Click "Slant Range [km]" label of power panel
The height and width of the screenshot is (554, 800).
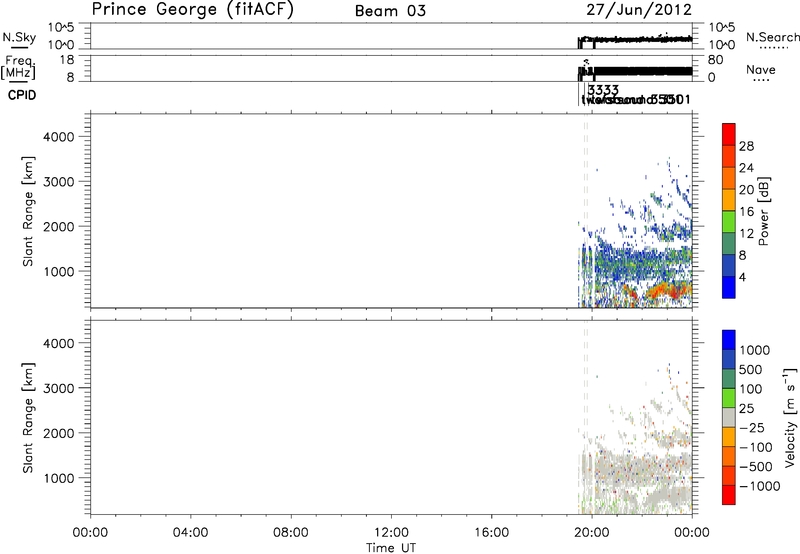(x=28, y=211)
